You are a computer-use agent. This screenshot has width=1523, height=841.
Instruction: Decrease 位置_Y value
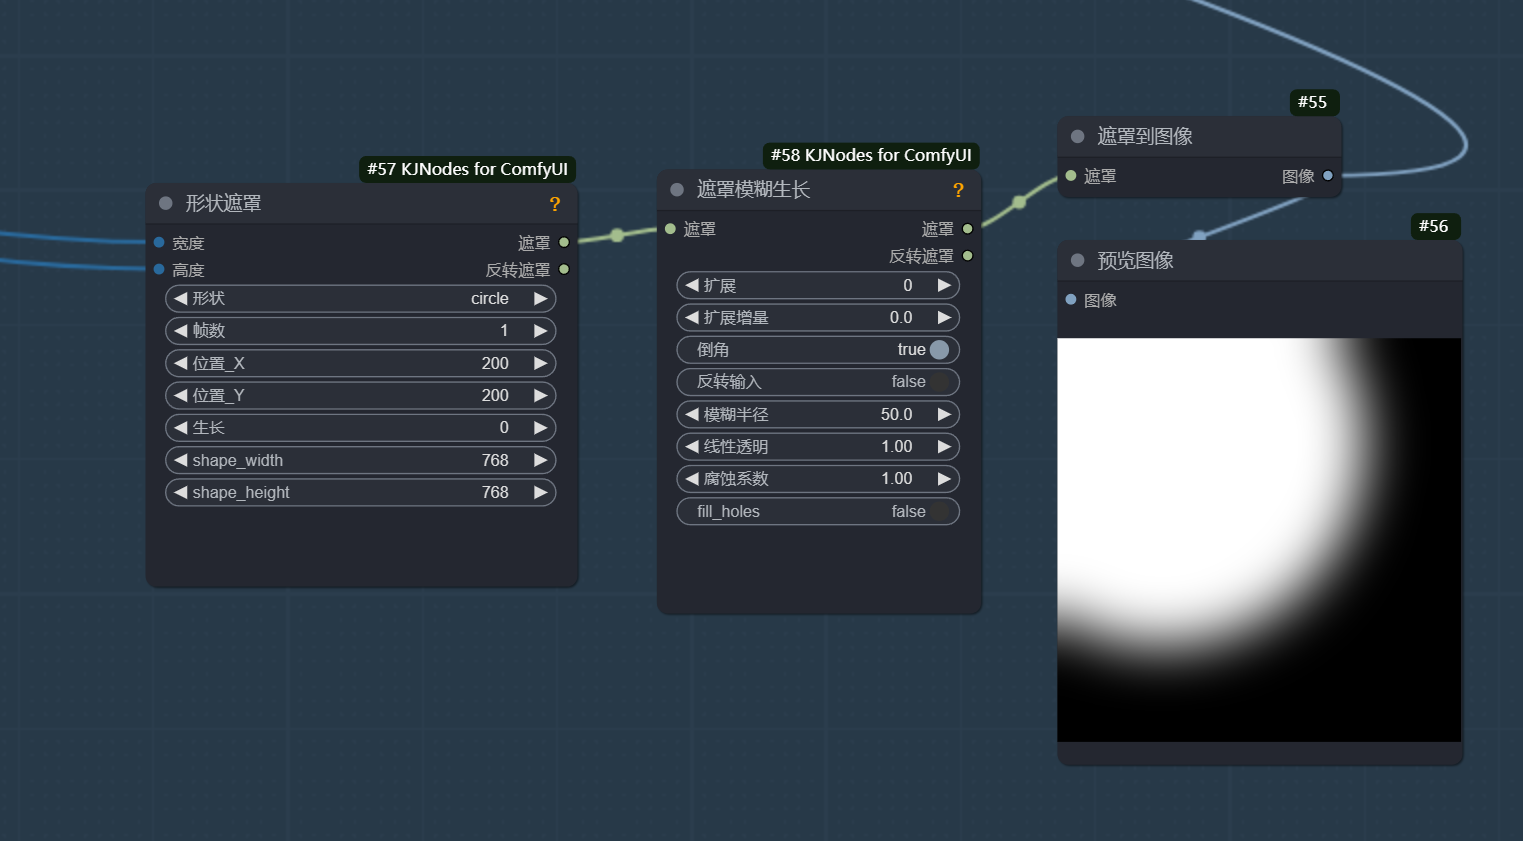pos(181,395)
